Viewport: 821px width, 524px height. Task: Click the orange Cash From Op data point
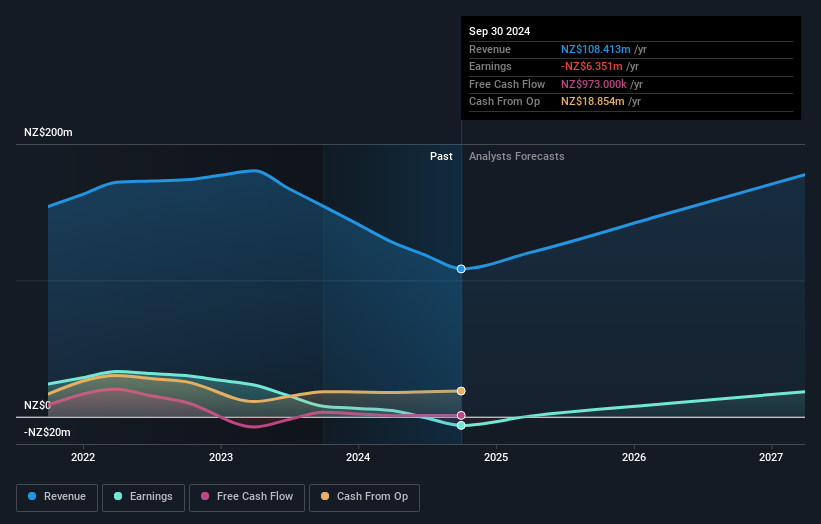[461, 391]
